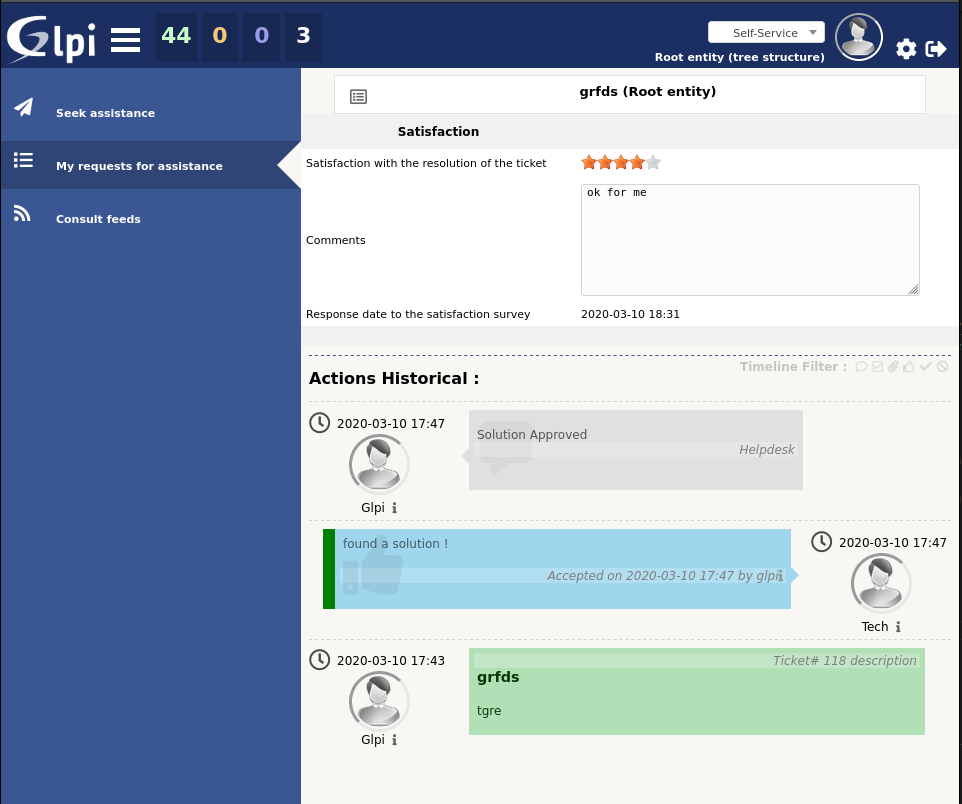Open the Self-Service profile dropdown
This screenshot has width=962, height=804.
click(x=765, y=32)
